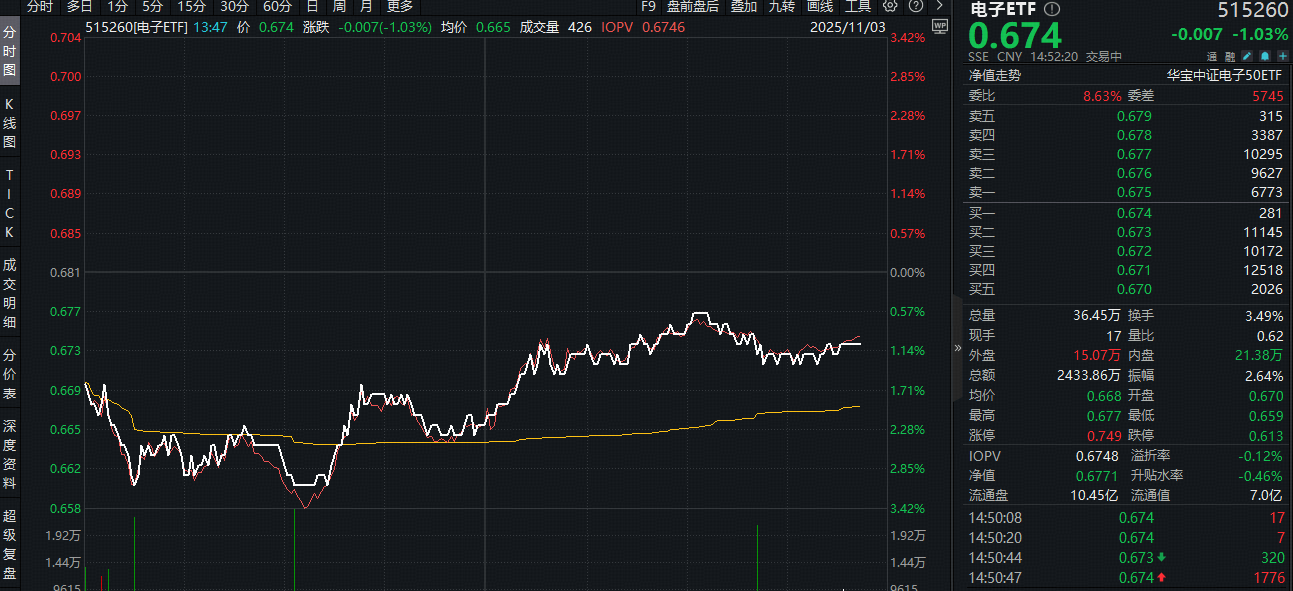1293x591 pixels.
Task: Open the 净值走势 link
Action: [x=994, y=75]
